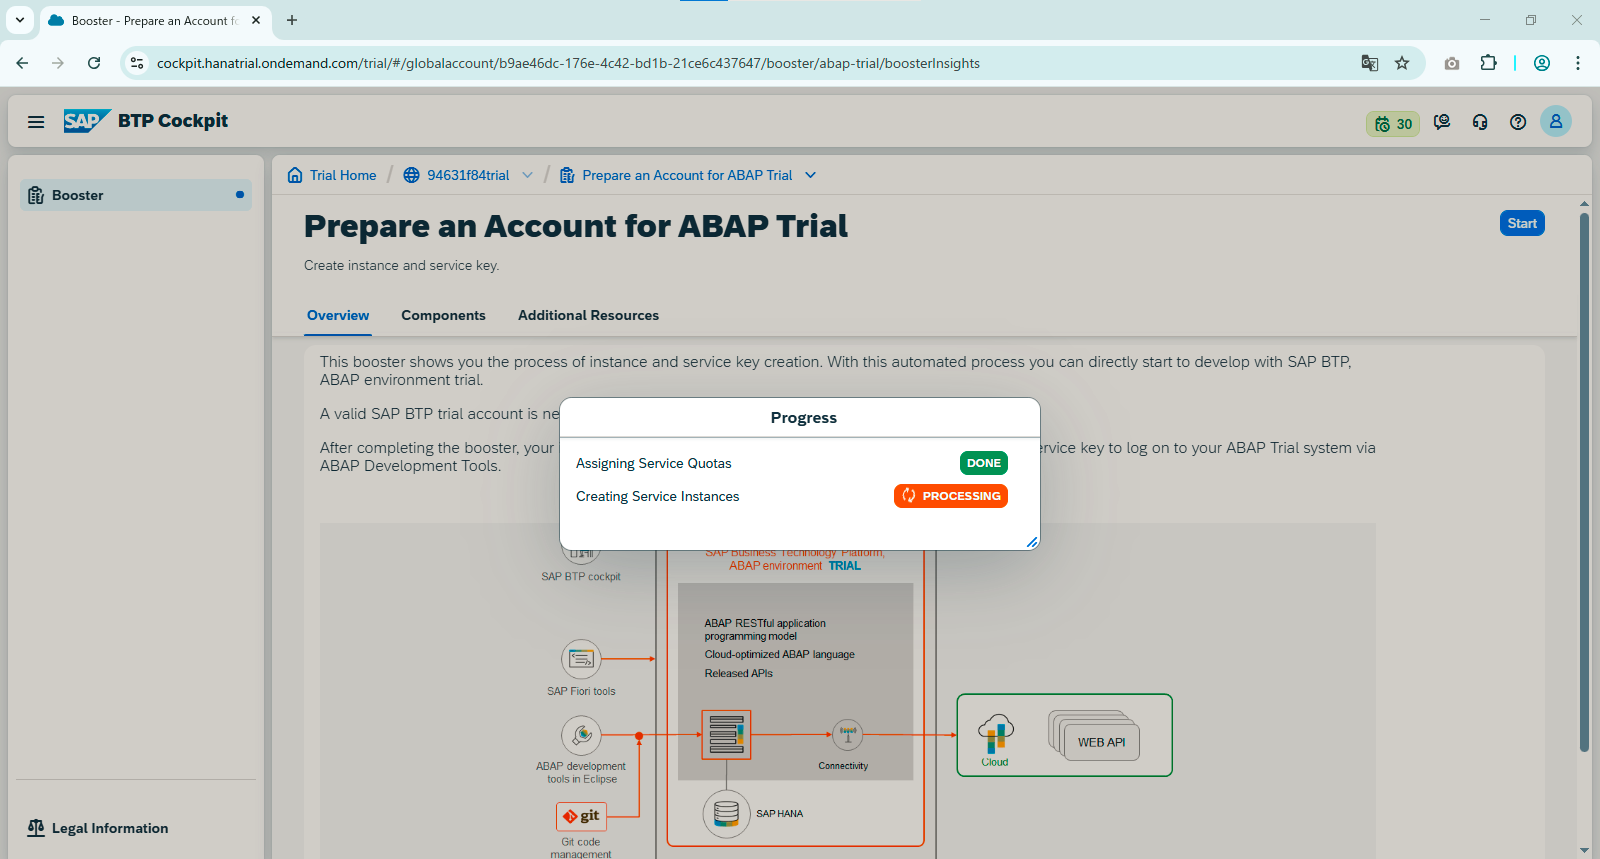The image size is (1600, 859).
Task: Click the Connectivity icon in diagram
Action: tap(847, 734)
